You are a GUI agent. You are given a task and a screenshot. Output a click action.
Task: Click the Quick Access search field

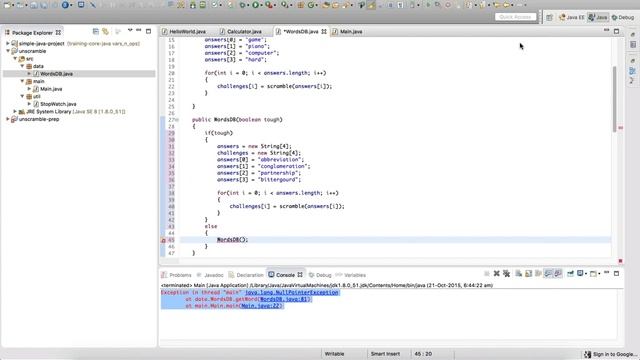point(516,17)
